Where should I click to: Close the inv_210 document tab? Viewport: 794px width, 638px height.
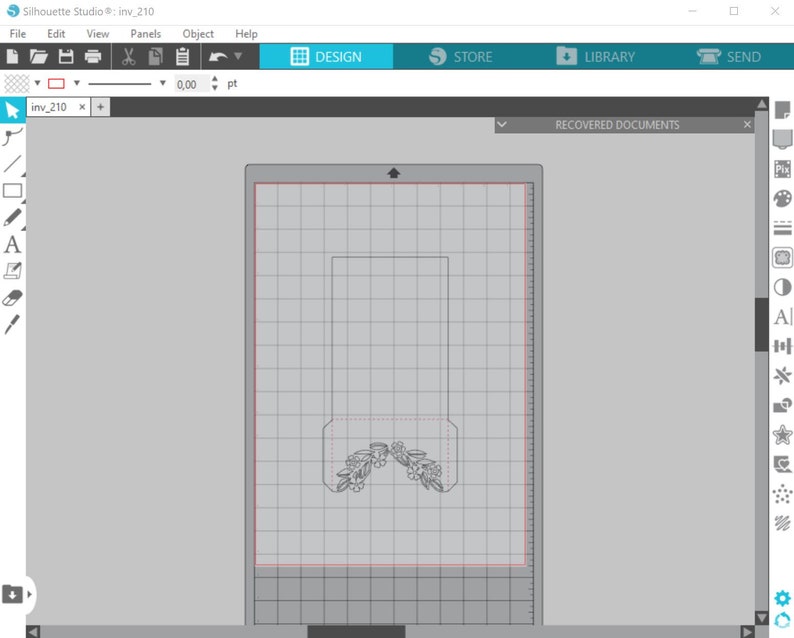tap(82, 107)
